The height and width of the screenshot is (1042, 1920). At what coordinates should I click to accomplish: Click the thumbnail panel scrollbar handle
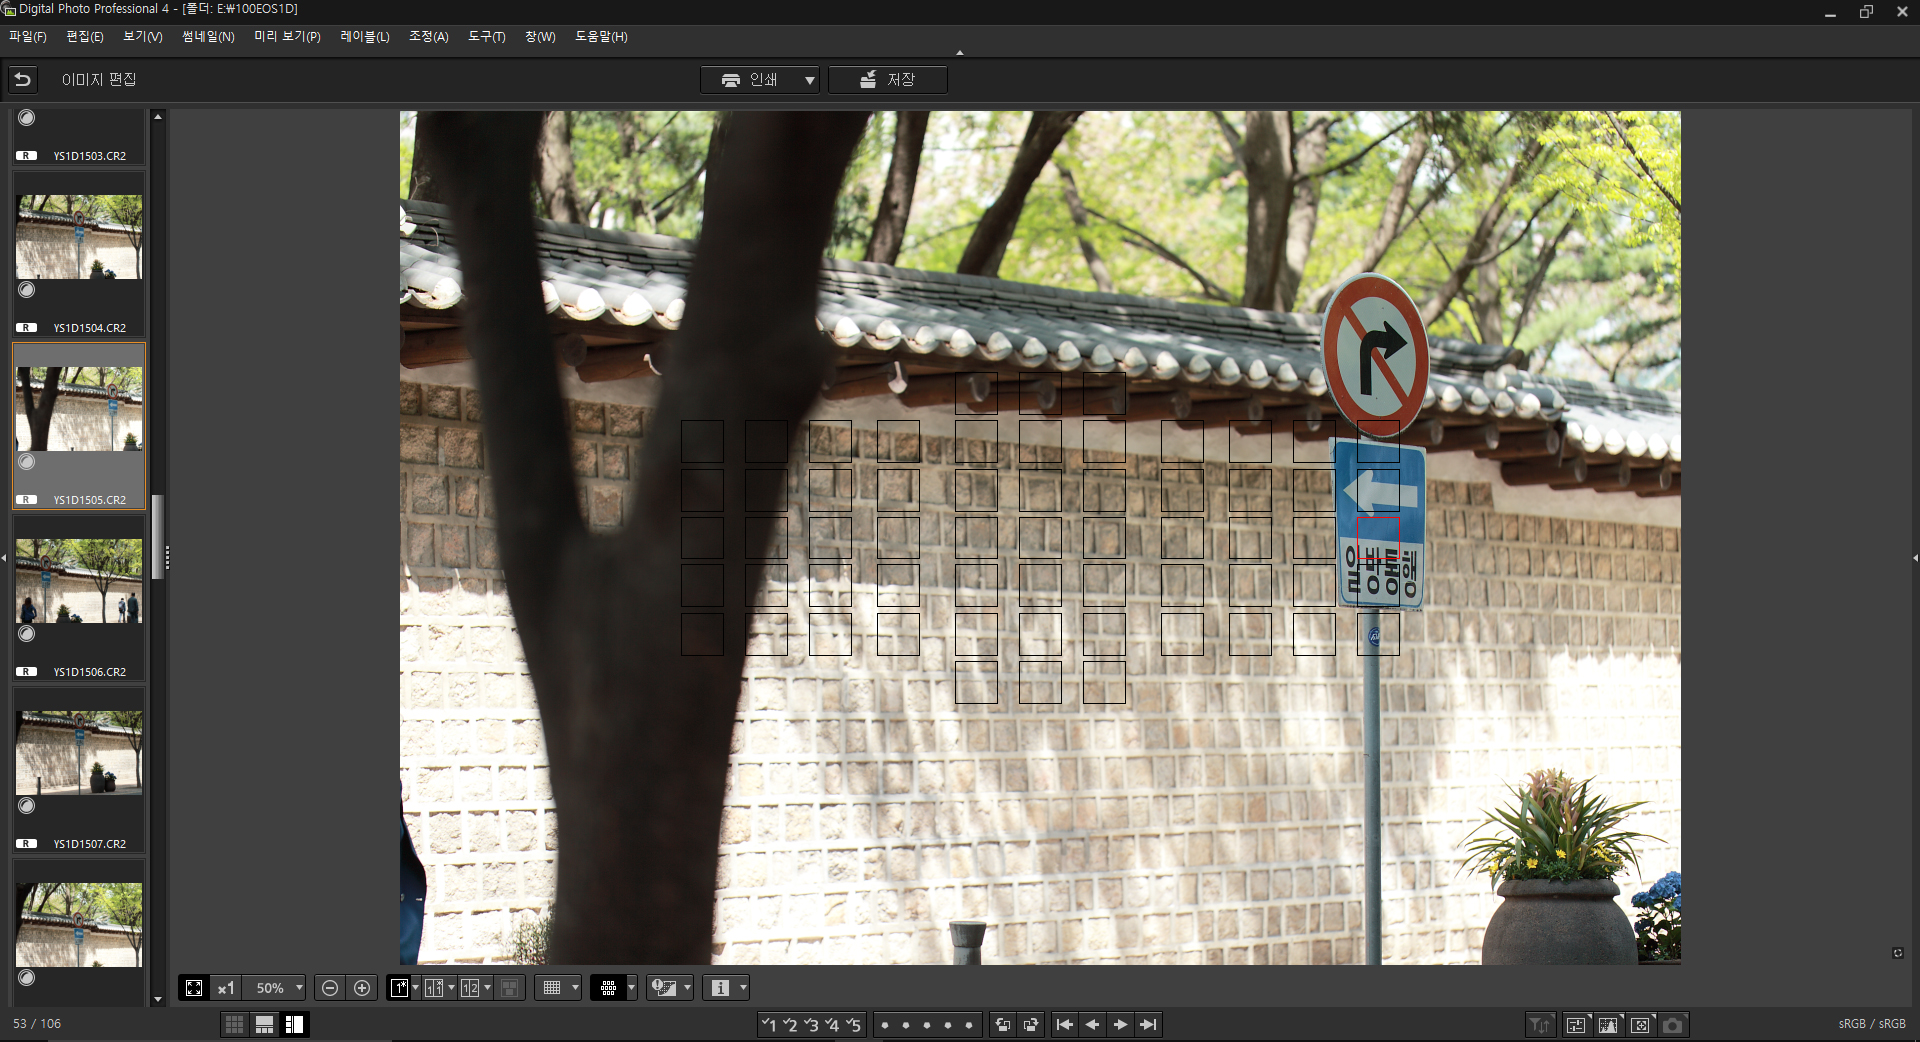click(157, 537)
